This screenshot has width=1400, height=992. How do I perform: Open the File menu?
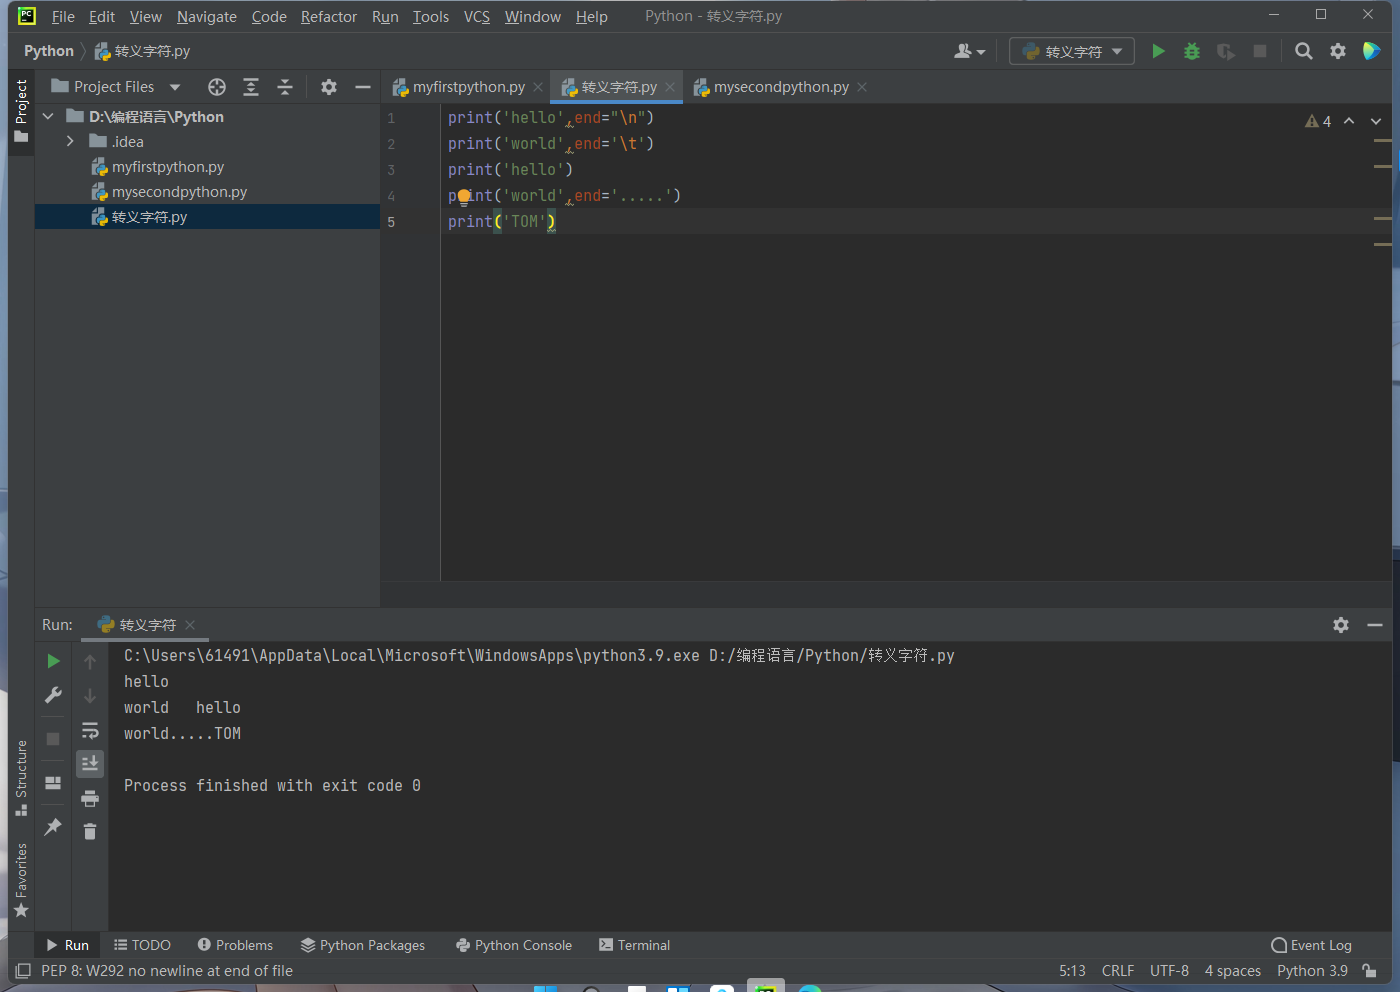tap(63, 17)
